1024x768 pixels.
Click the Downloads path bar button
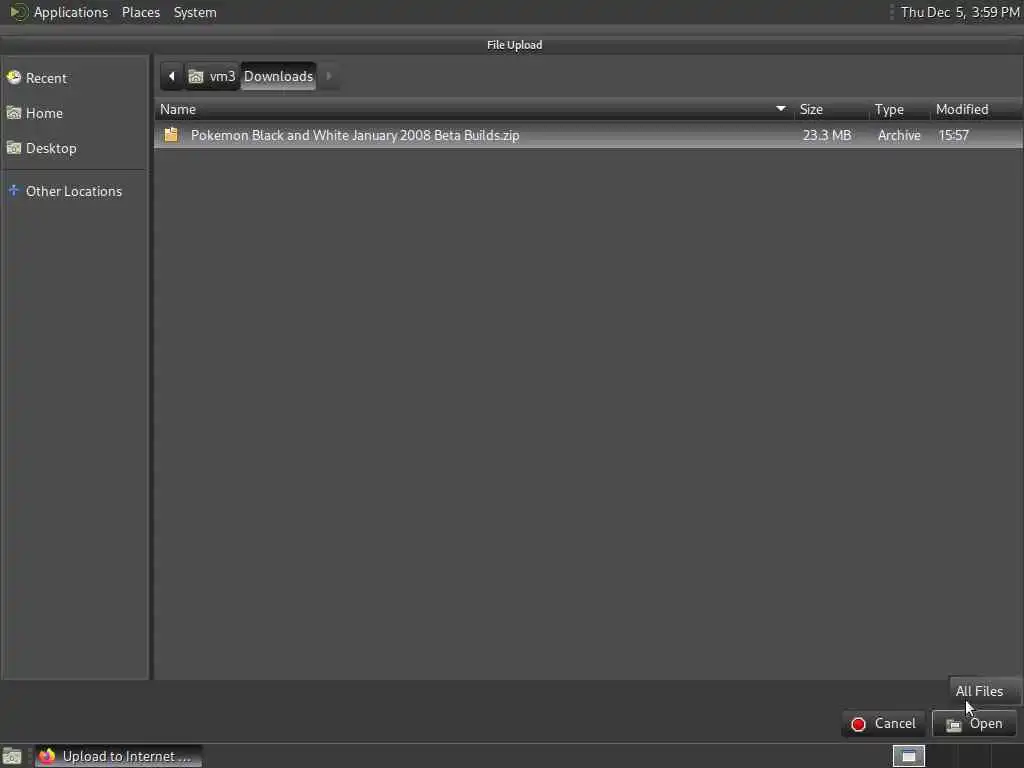[x=278, y=76]
